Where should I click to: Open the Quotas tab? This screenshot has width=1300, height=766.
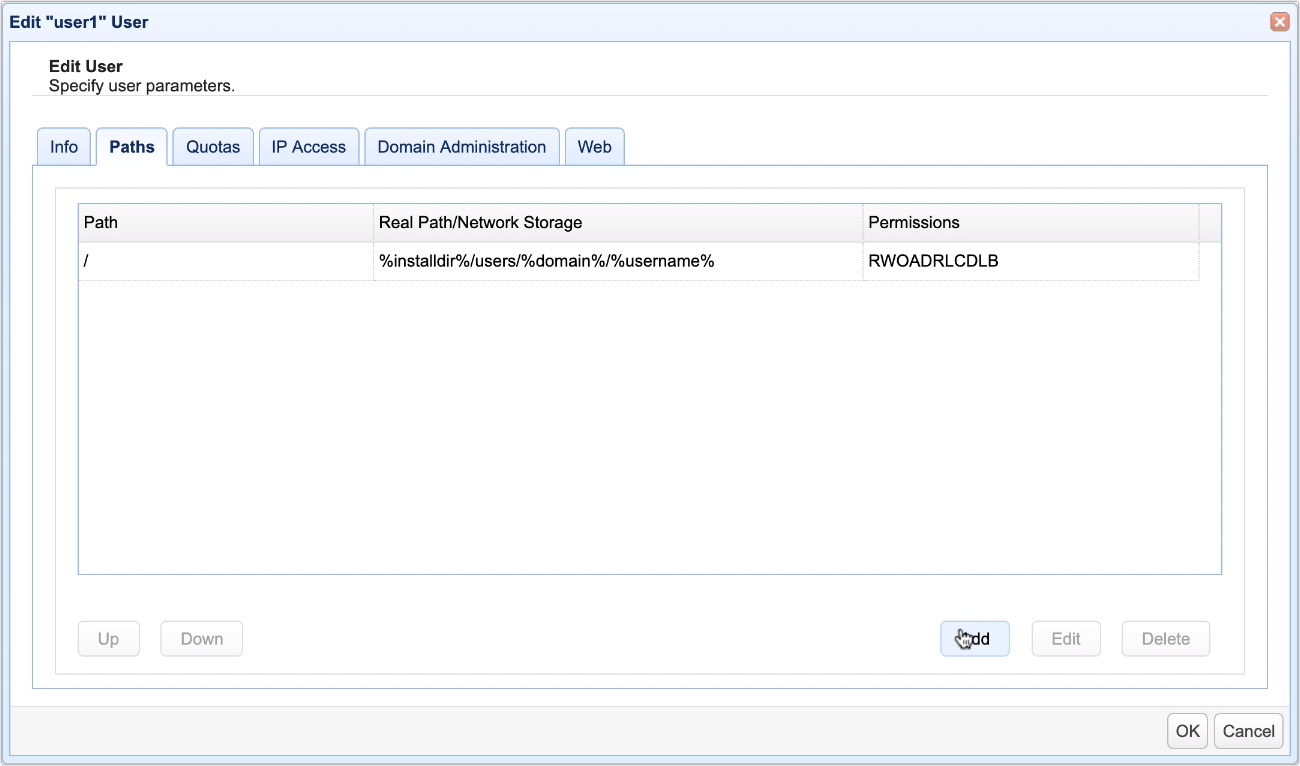coord(212,146)
